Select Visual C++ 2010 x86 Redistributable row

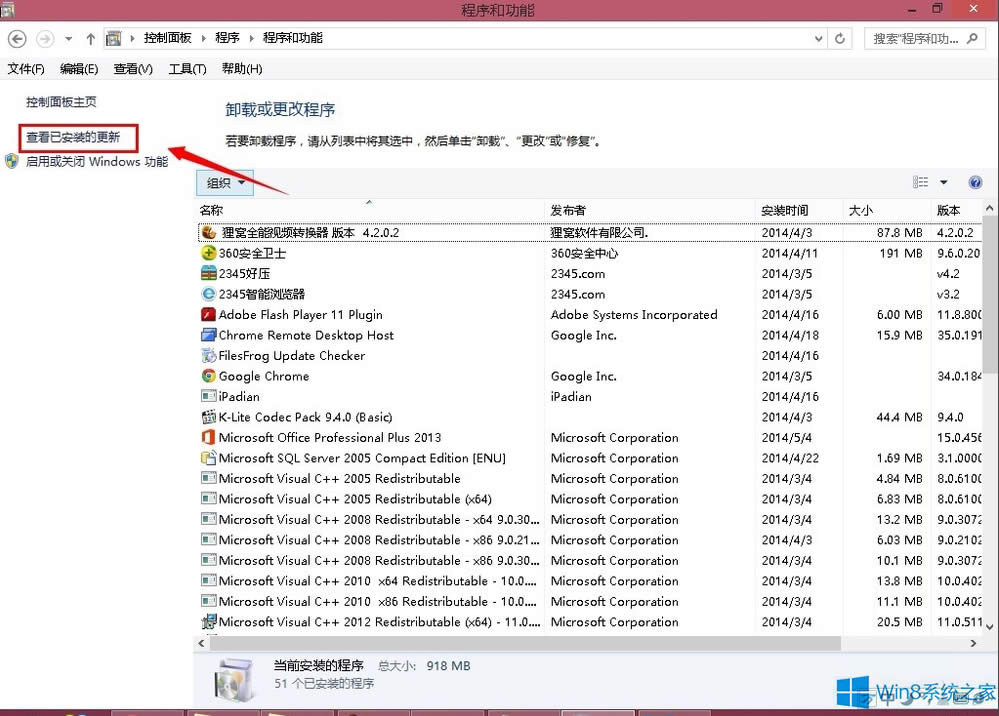[591, 601]
